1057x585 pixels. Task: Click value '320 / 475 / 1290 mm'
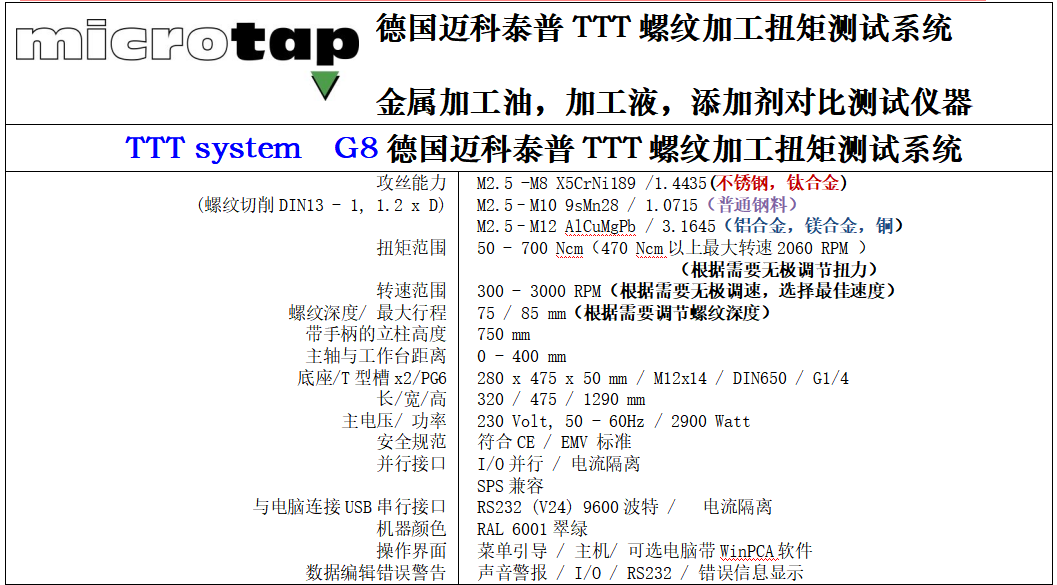click(x=561, y=400)
